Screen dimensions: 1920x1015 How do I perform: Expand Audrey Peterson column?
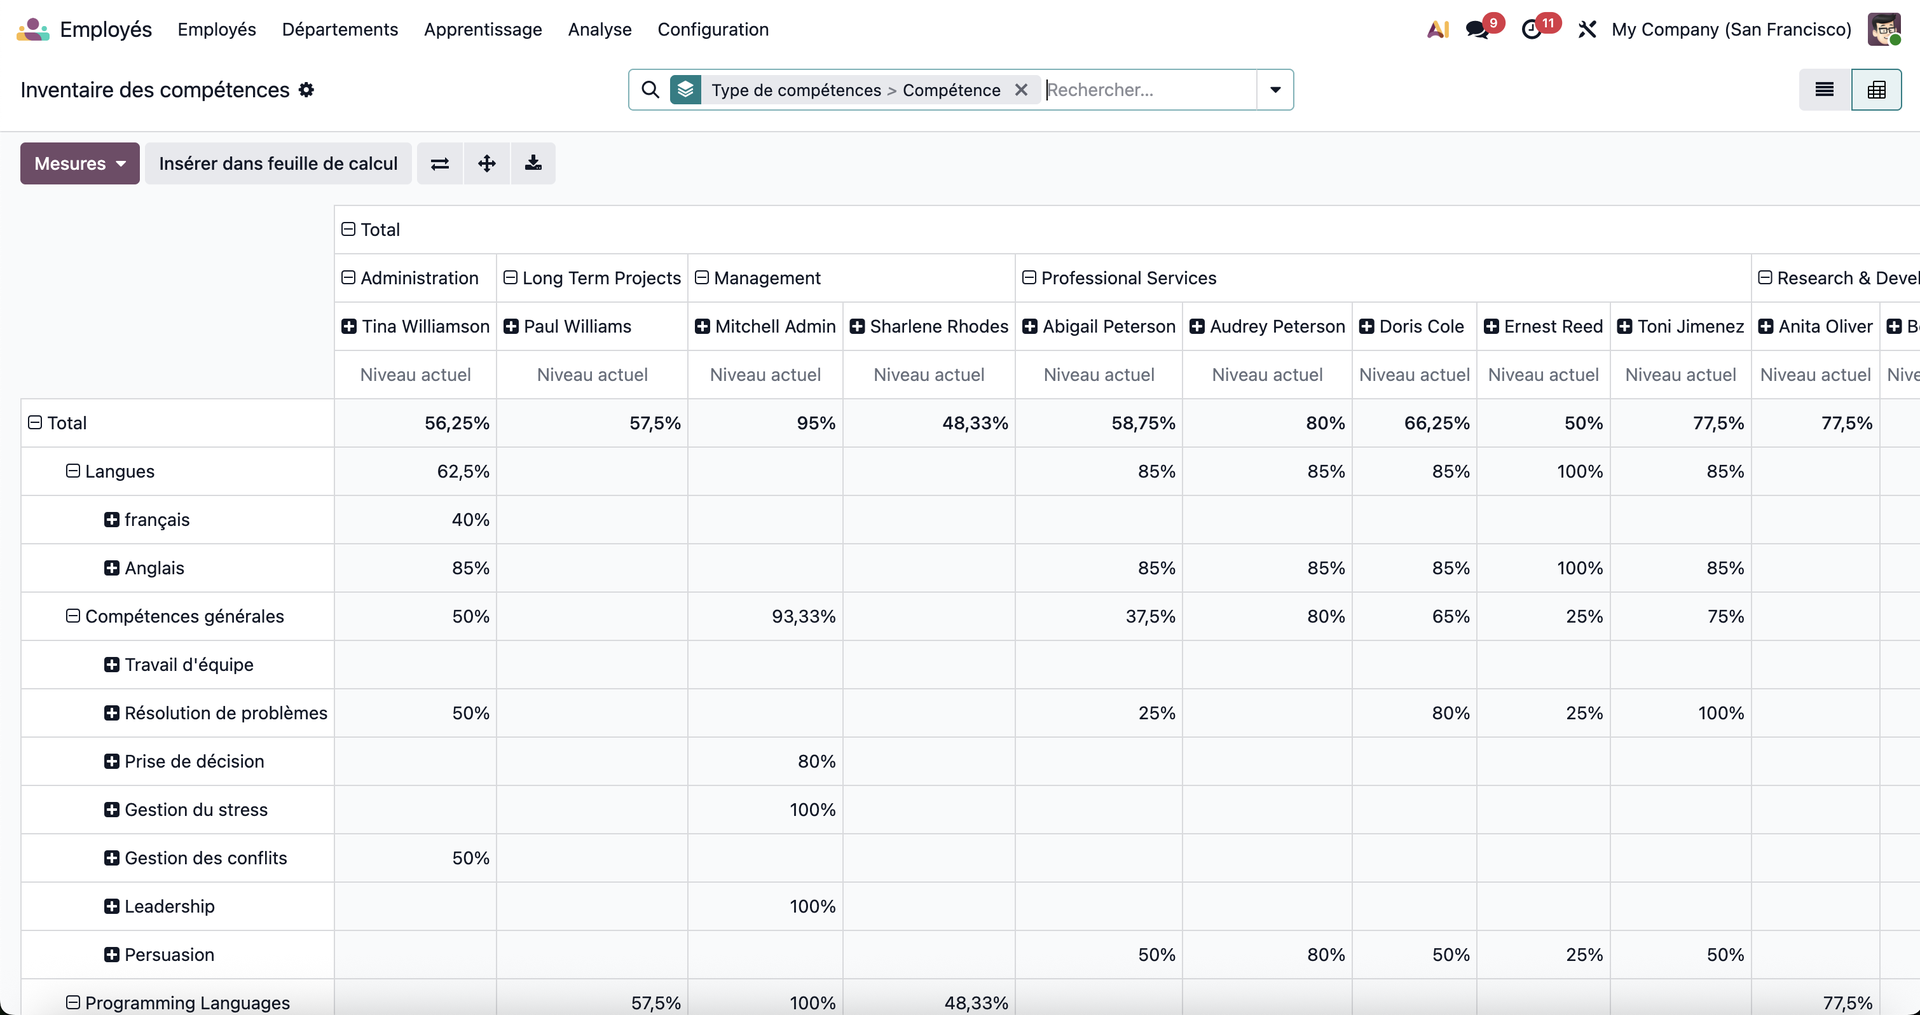1197,326
